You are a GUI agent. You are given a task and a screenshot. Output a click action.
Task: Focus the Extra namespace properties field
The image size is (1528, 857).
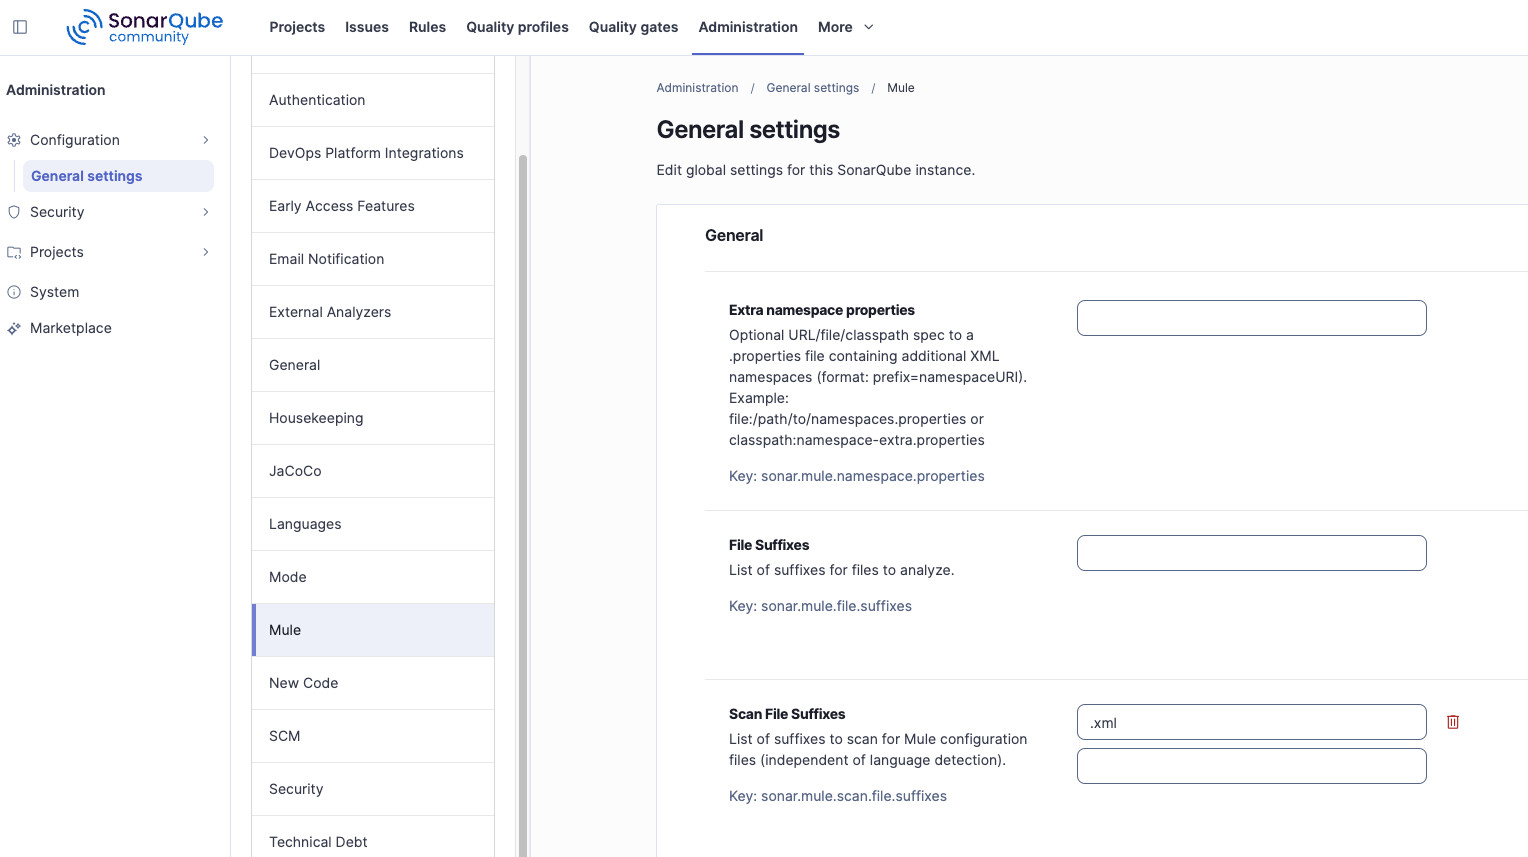pyautogui.click(x=1251, y=318)
